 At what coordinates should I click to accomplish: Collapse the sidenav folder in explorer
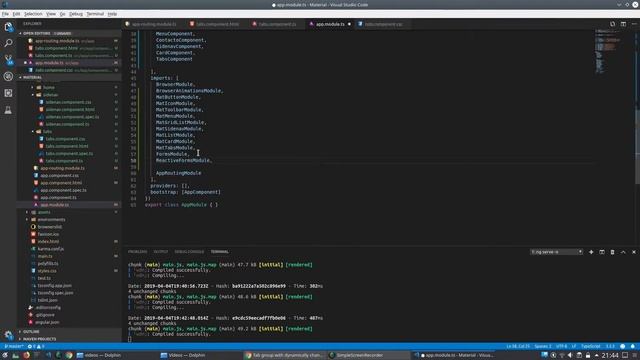pyautogui.click(x=51, y=95)
